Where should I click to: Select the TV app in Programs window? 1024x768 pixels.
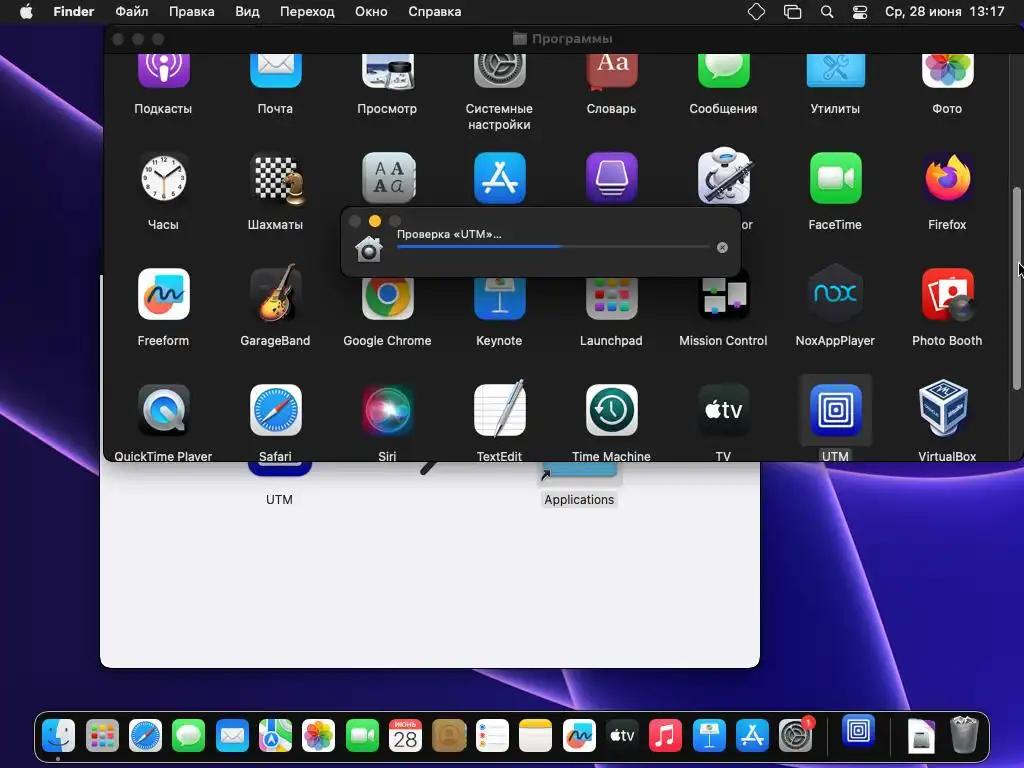[724, 410]
